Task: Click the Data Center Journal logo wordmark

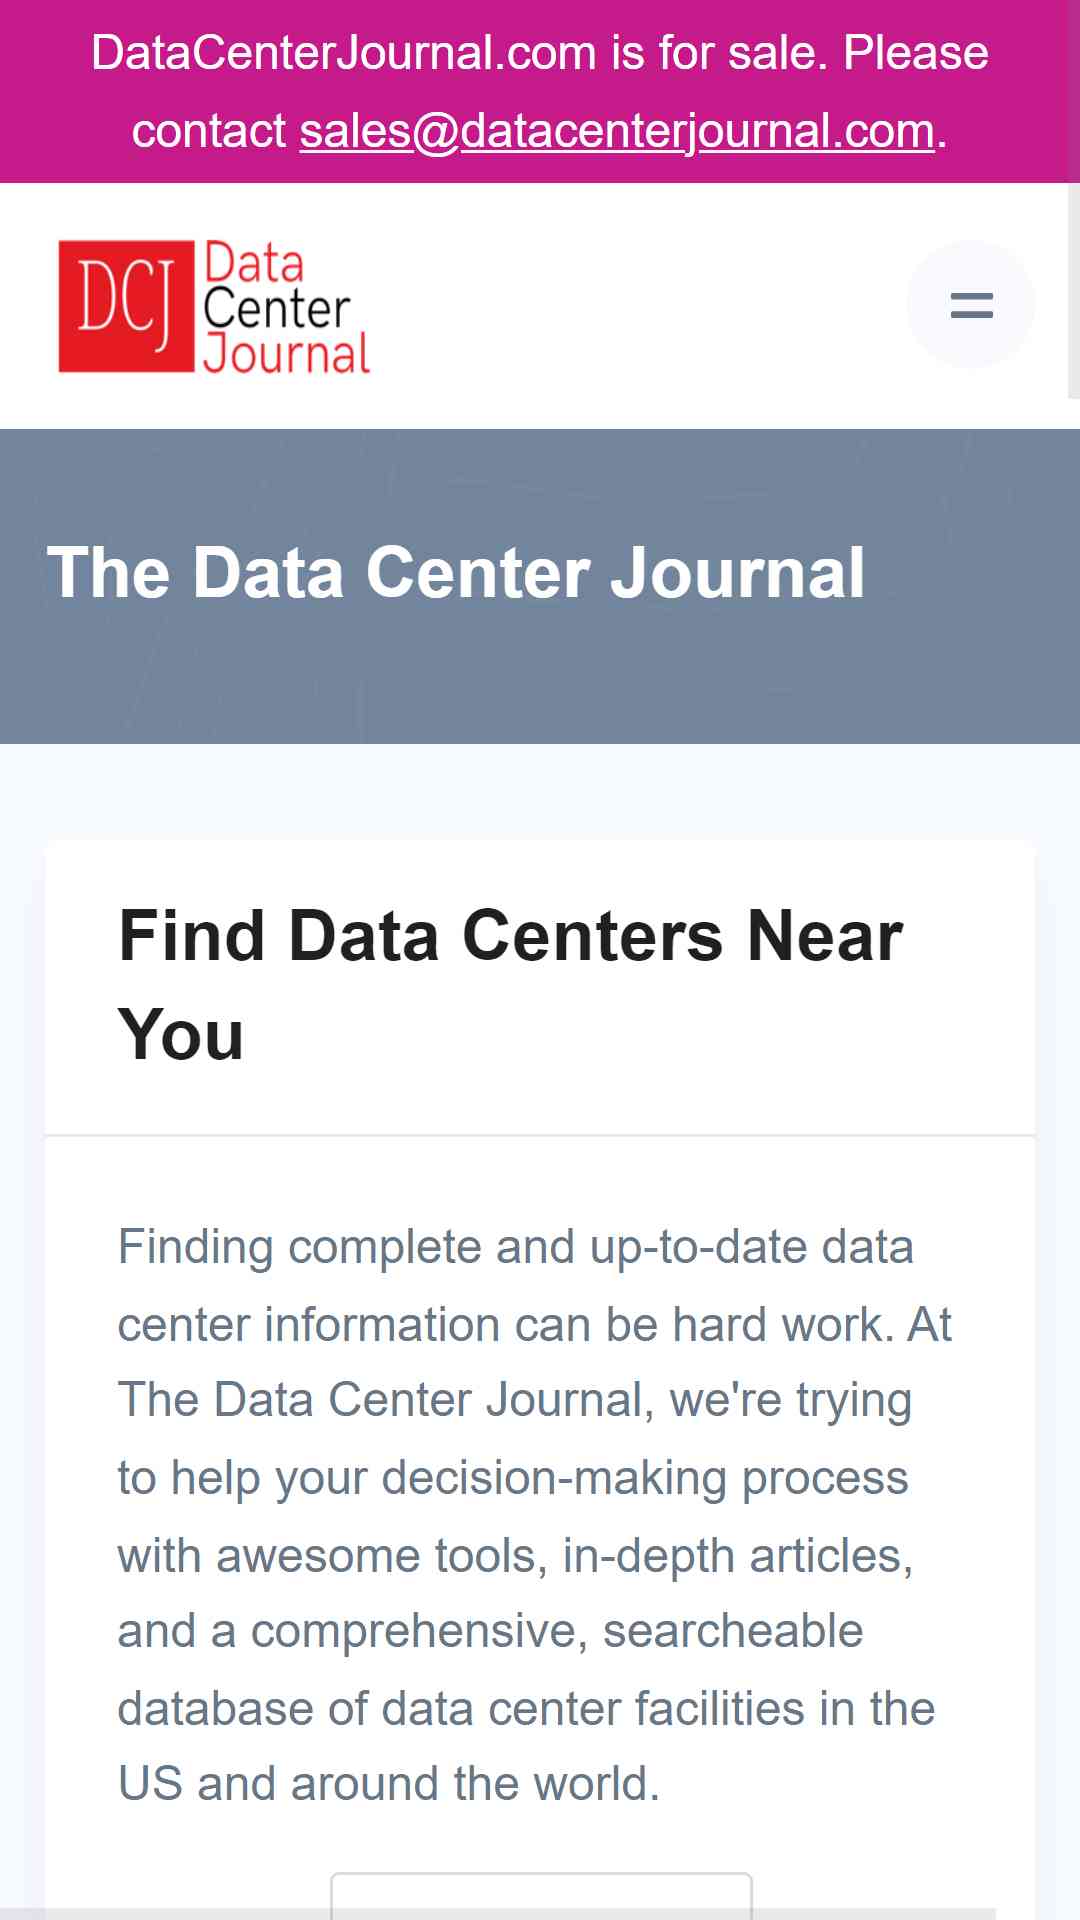Action: tap(286, 308)
